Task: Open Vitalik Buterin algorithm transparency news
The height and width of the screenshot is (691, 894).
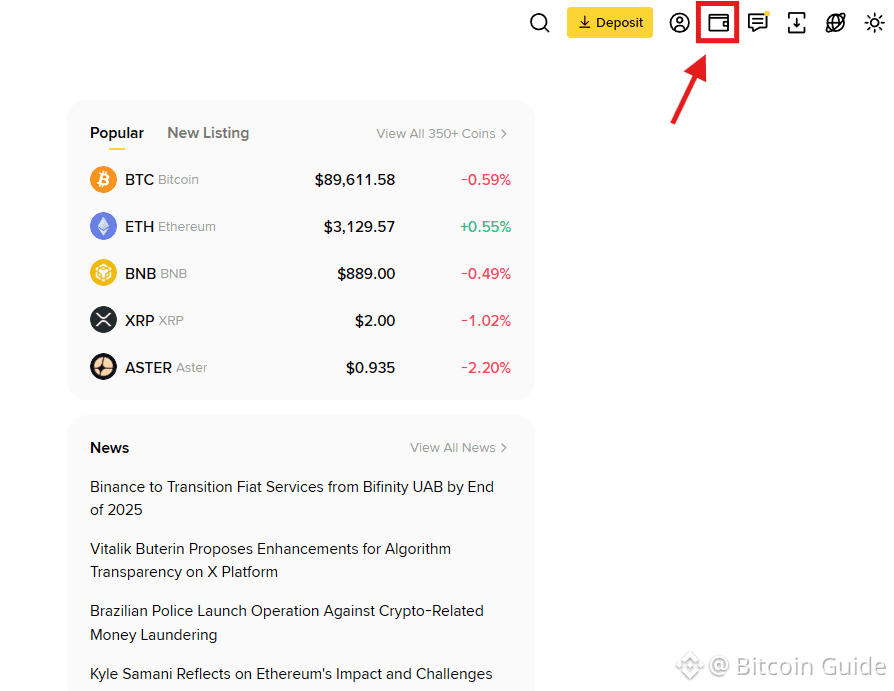Action: click(270, 560)
